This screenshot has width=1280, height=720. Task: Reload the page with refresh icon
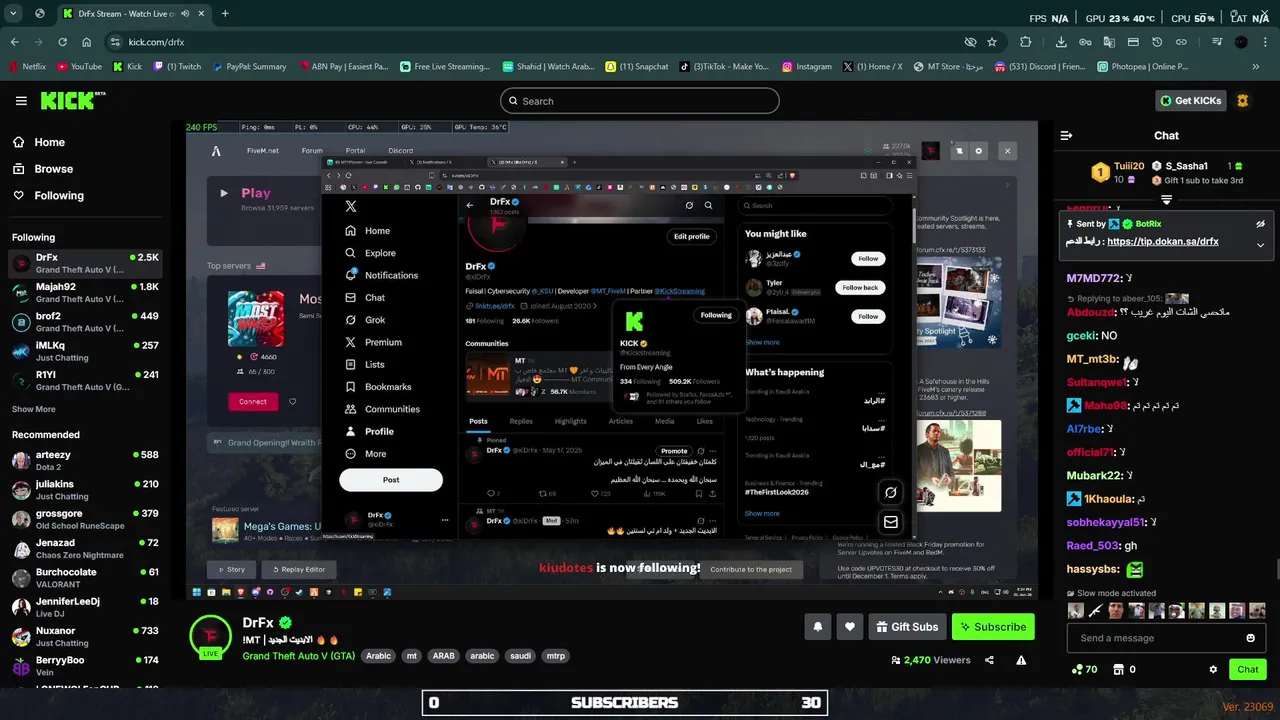click(63, 42)
